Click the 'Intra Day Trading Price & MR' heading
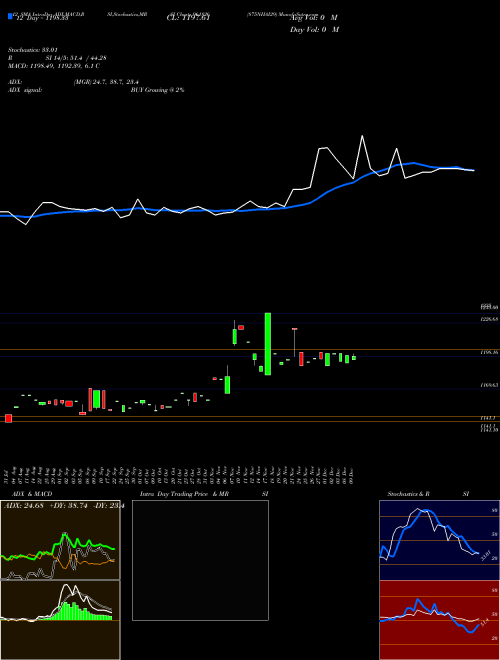 pos(184,494)
